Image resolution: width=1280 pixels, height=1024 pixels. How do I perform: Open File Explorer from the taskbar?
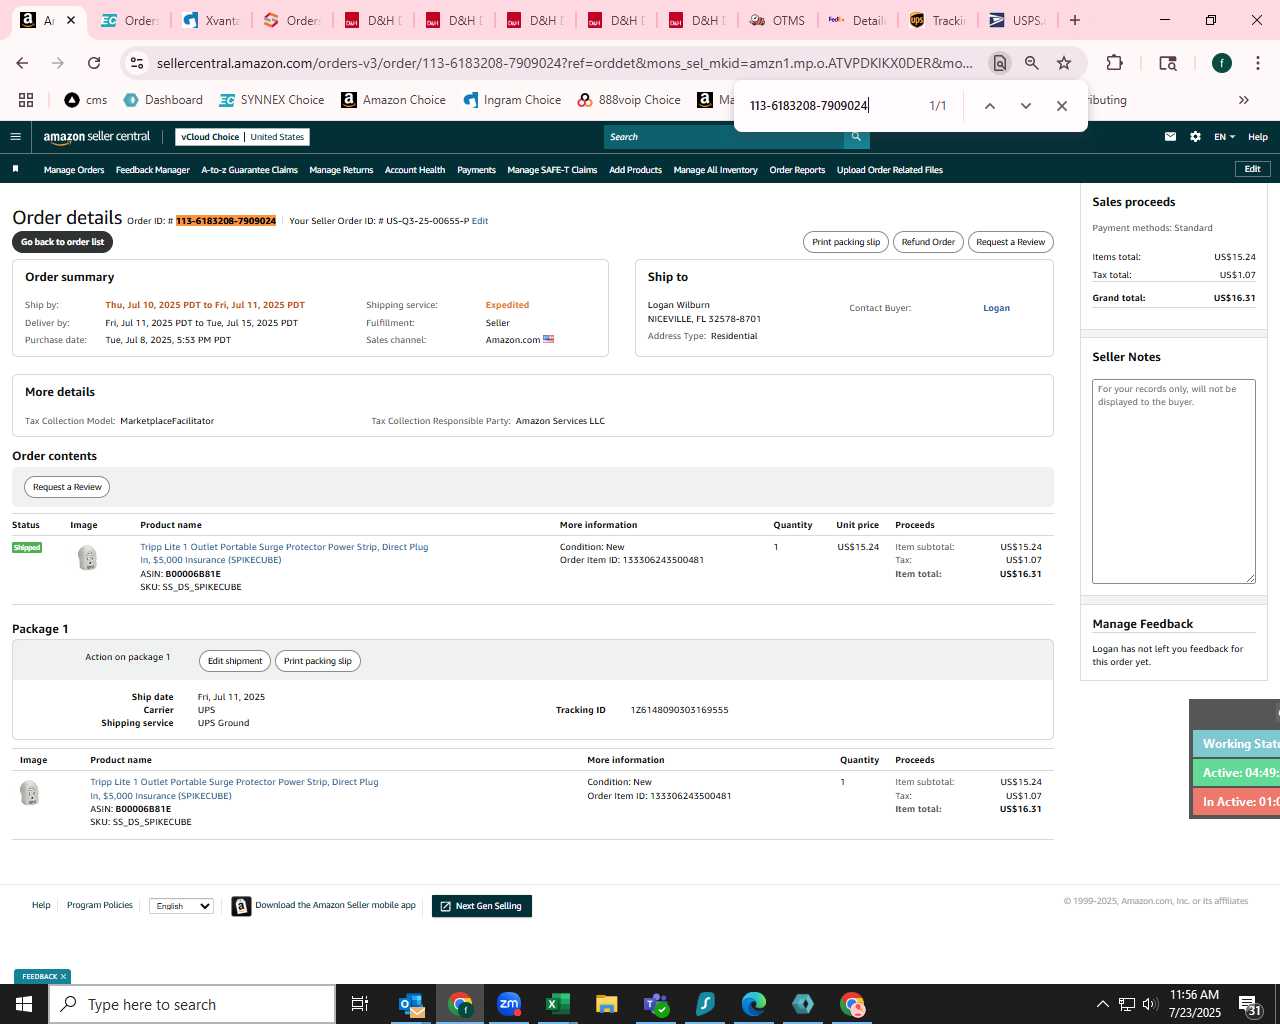pos(607,1004)
